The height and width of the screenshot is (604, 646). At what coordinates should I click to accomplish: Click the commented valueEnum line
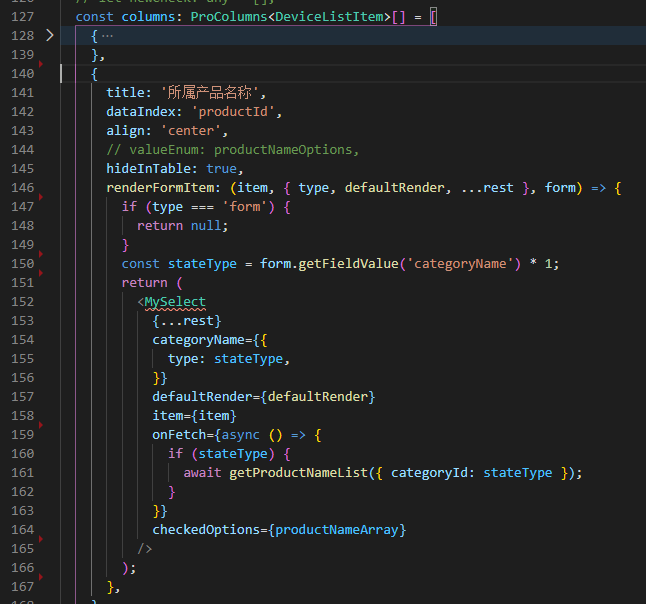point(233,150)
